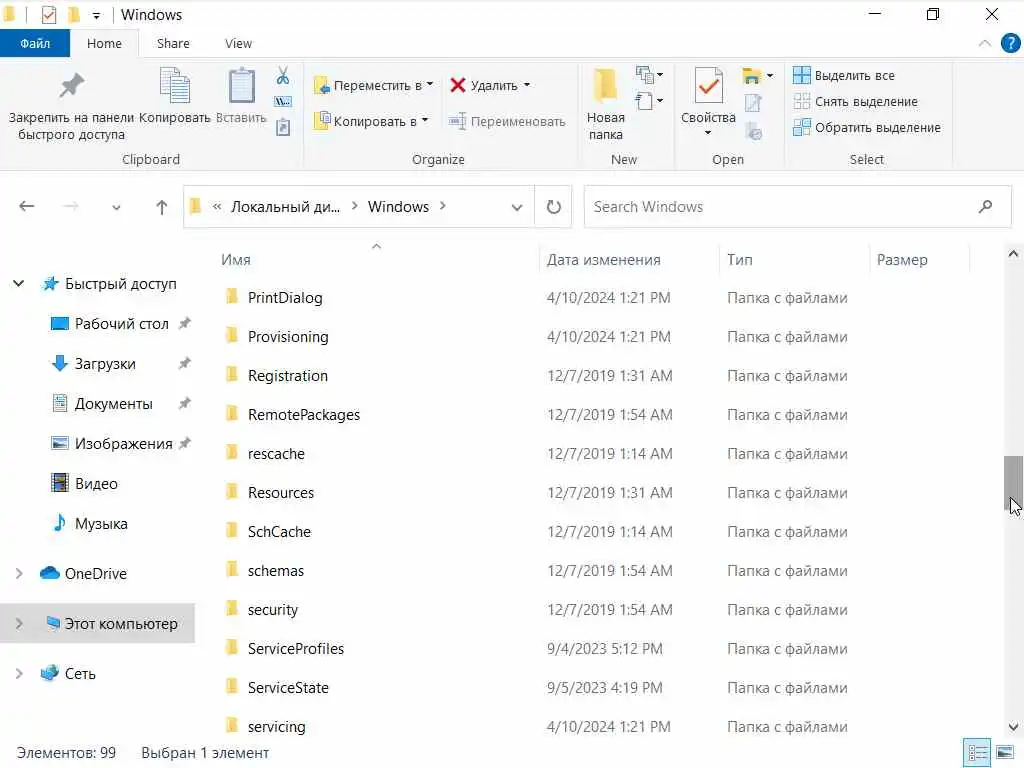Click Windows breadcrumb in address bar
Viewport: 1024px width, 768px height.
point(398,207)
